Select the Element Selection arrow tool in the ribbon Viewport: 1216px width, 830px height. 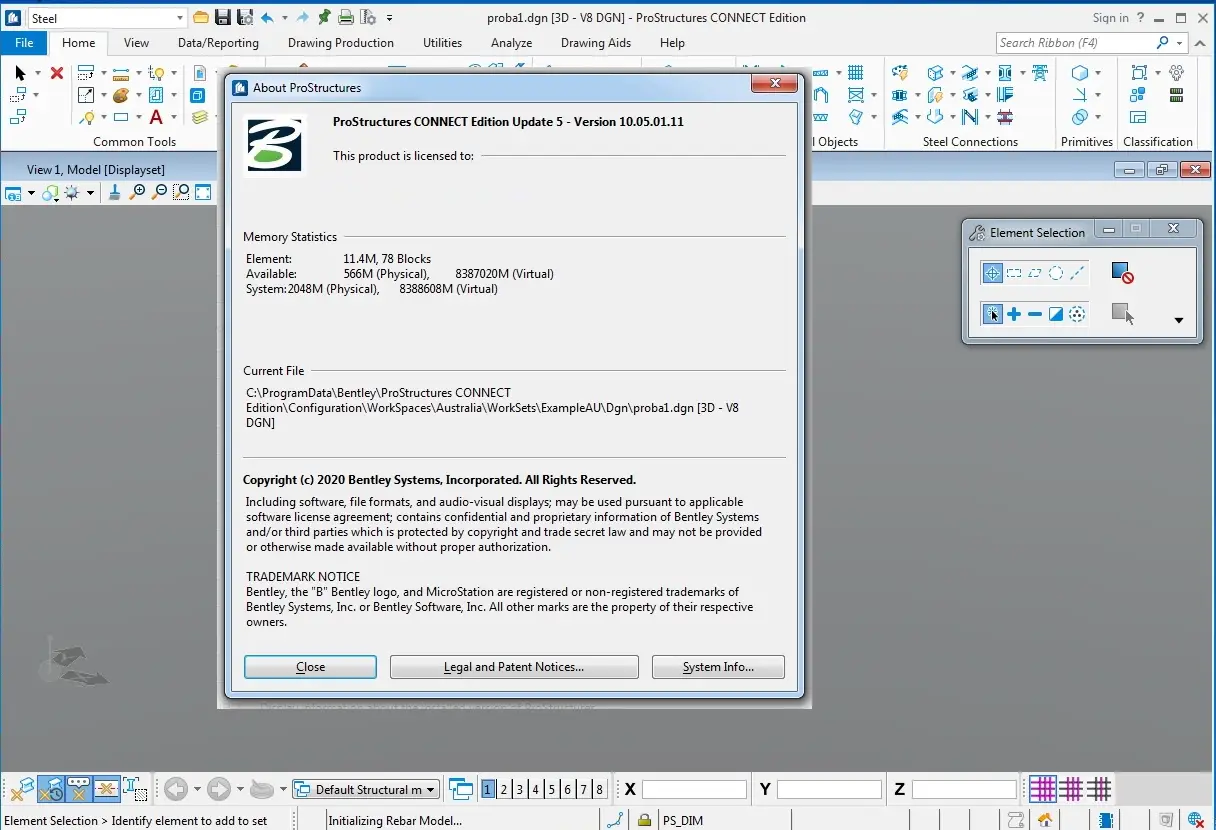[x=21, y=73]
